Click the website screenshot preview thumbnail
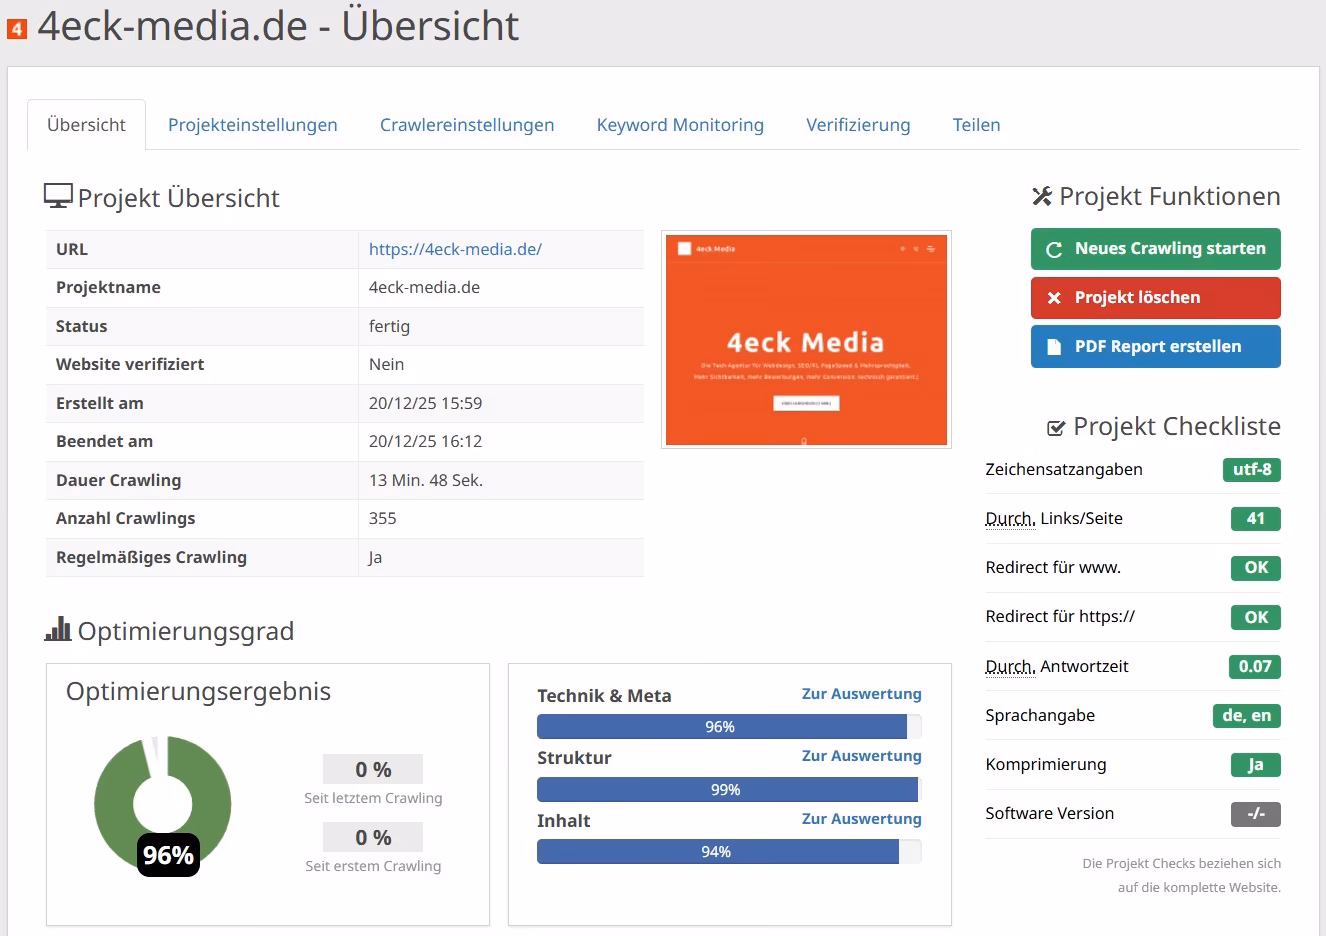 coord(805,339)
